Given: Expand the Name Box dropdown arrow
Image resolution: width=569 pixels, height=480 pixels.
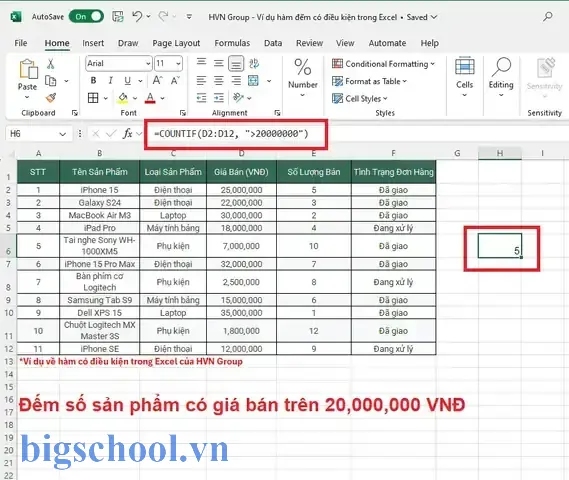Looking at the screenshot, I should (62, 134).
